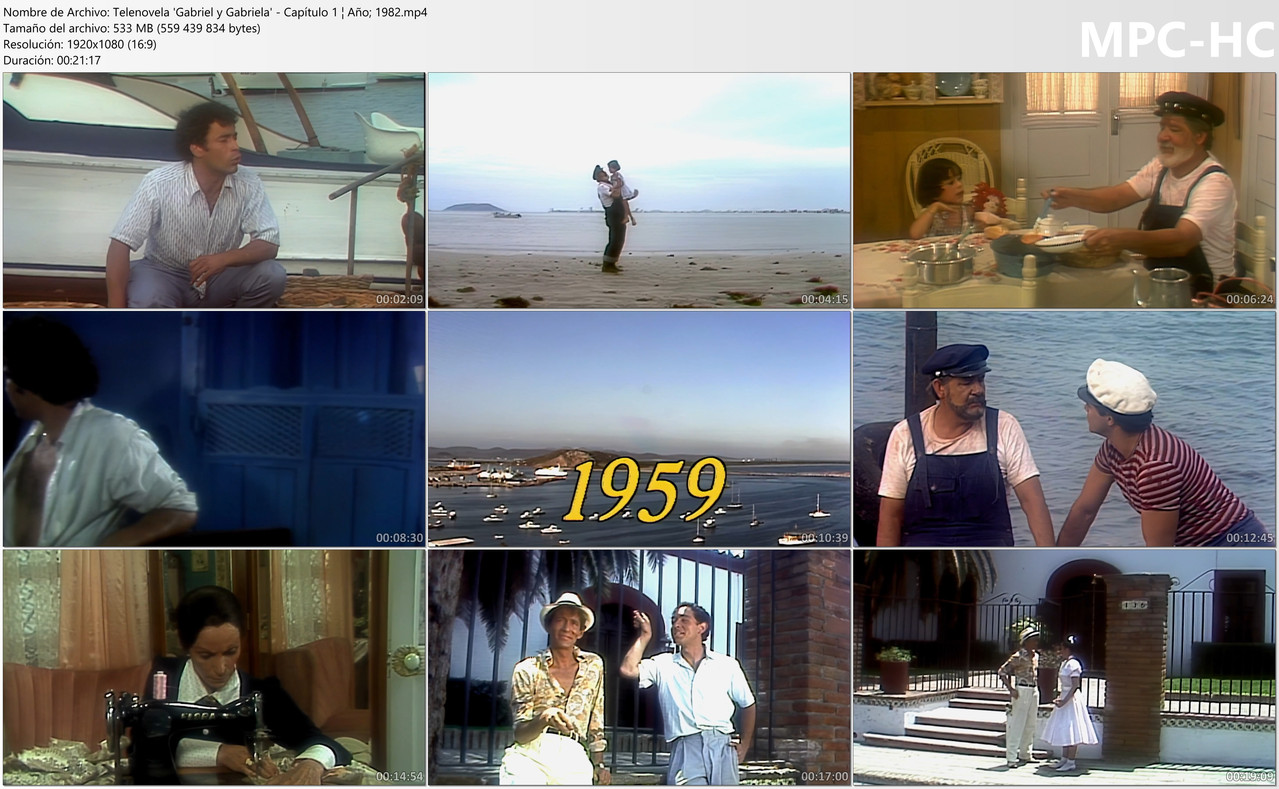This screenshot has height=789, width=1279.
Task: Click the timestamp 00:02:09
Action: pyautogui.click(x=399, y=299)
